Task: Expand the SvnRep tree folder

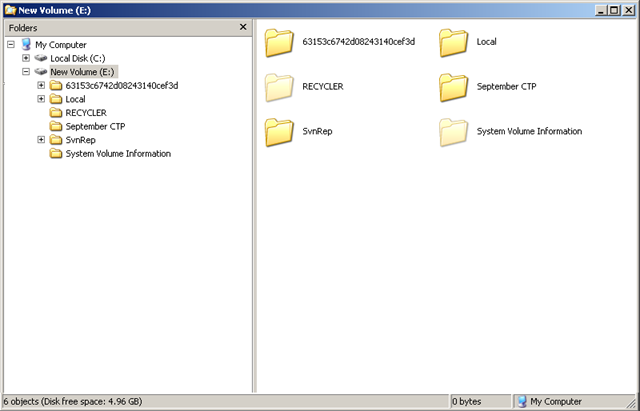Action: (x=41, y=140)
